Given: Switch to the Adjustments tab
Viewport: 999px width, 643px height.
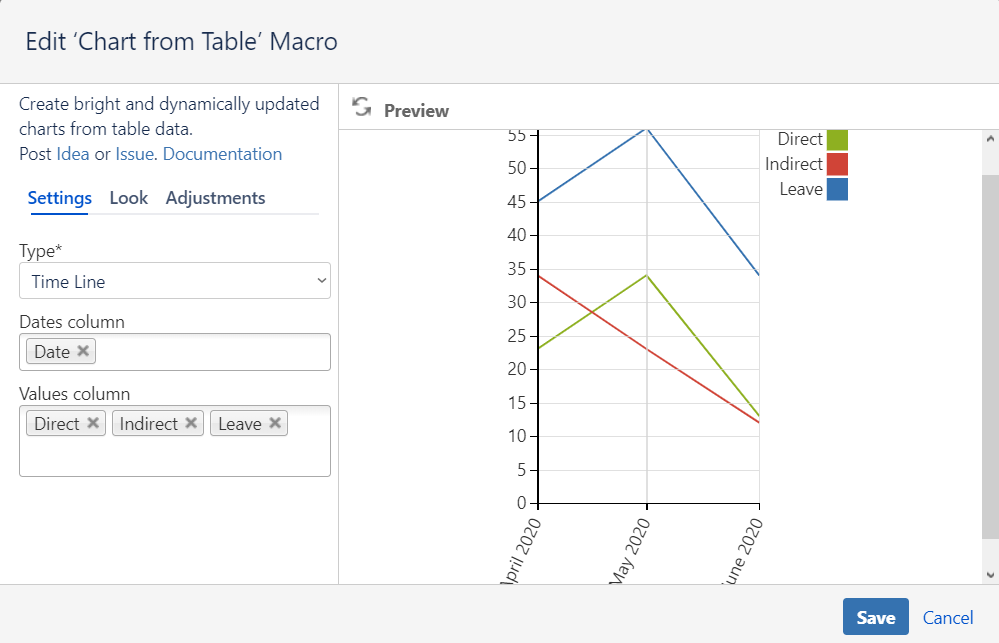Looking at the screenshot, I should pos(215,197).
